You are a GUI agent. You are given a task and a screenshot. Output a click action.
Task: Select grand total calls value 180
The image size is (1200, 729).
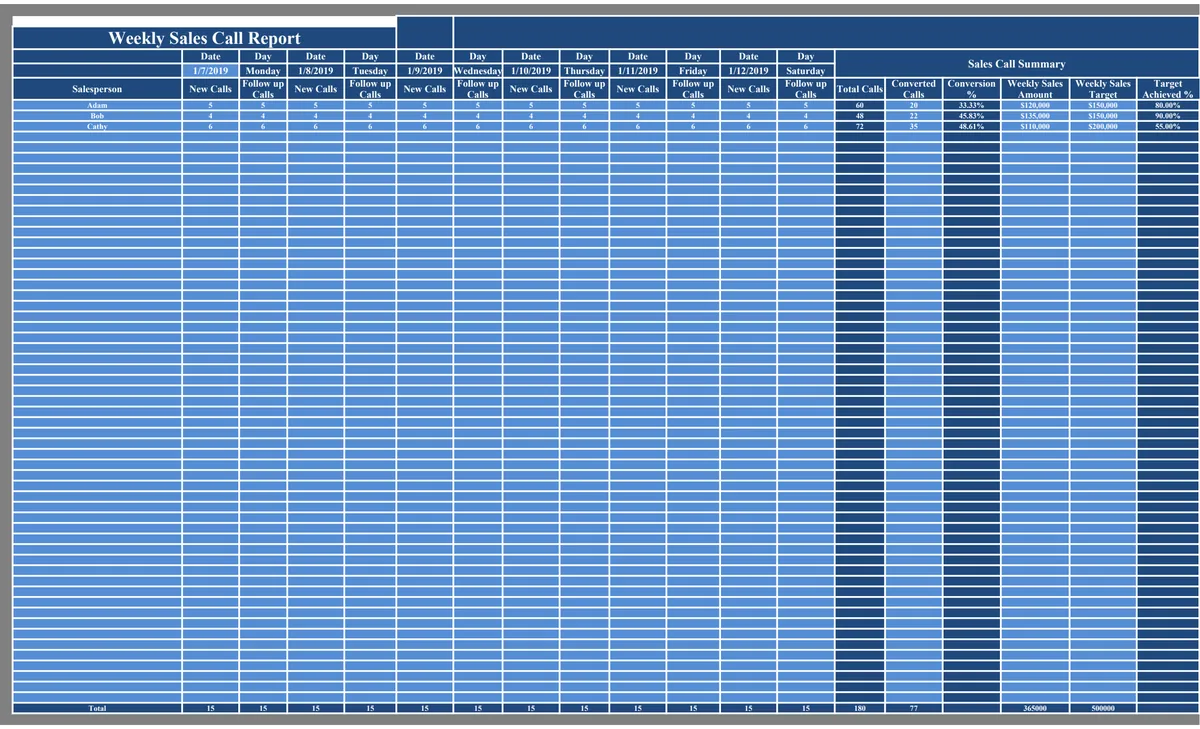click(x=860, y=708)
